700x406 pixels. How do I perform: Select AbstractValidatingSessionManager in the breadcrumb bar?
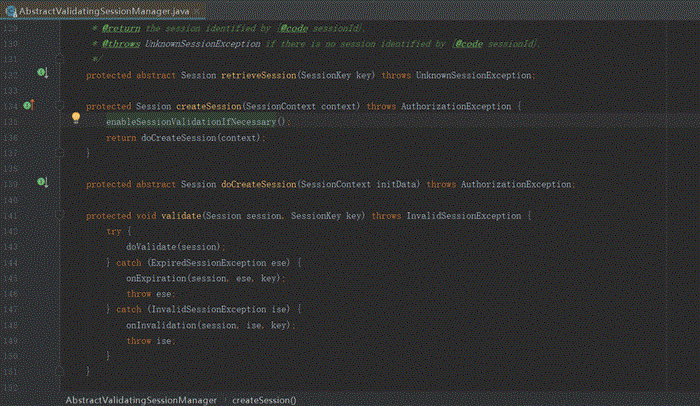click(141, 400)
